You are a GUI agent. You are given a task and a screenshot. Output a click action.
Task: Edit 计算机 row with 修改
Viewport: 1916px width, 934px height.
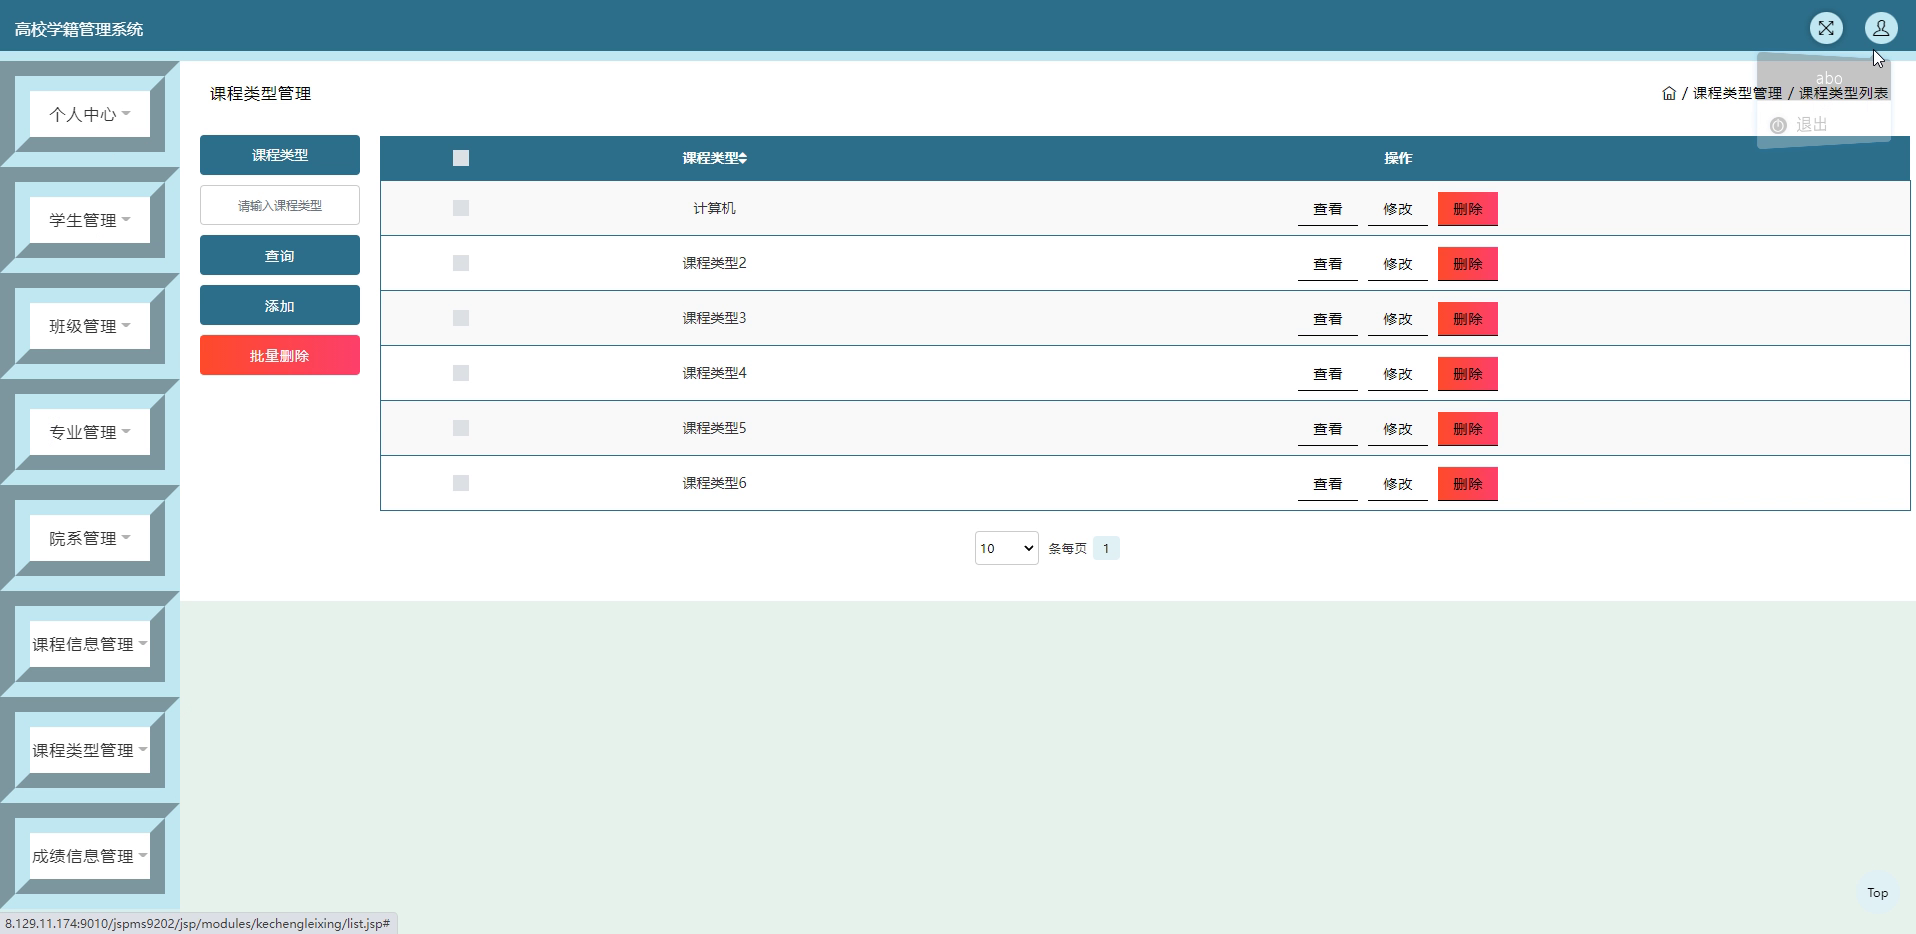click(1398, 209)
